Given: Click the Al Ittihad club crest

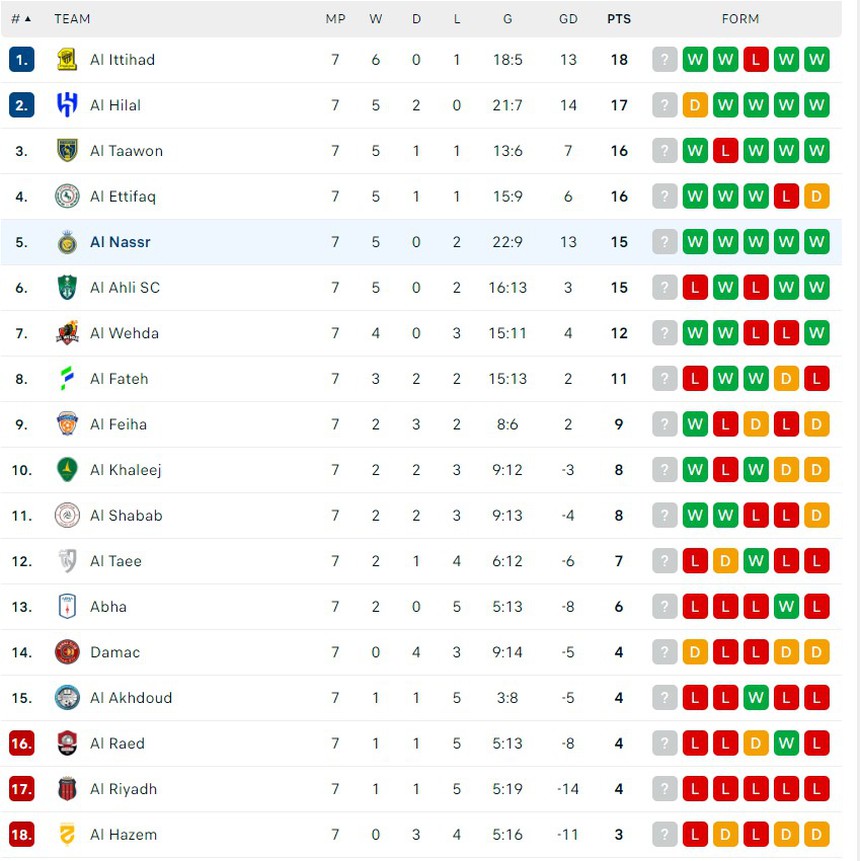Looking at the screenshot, I should 67,59.
